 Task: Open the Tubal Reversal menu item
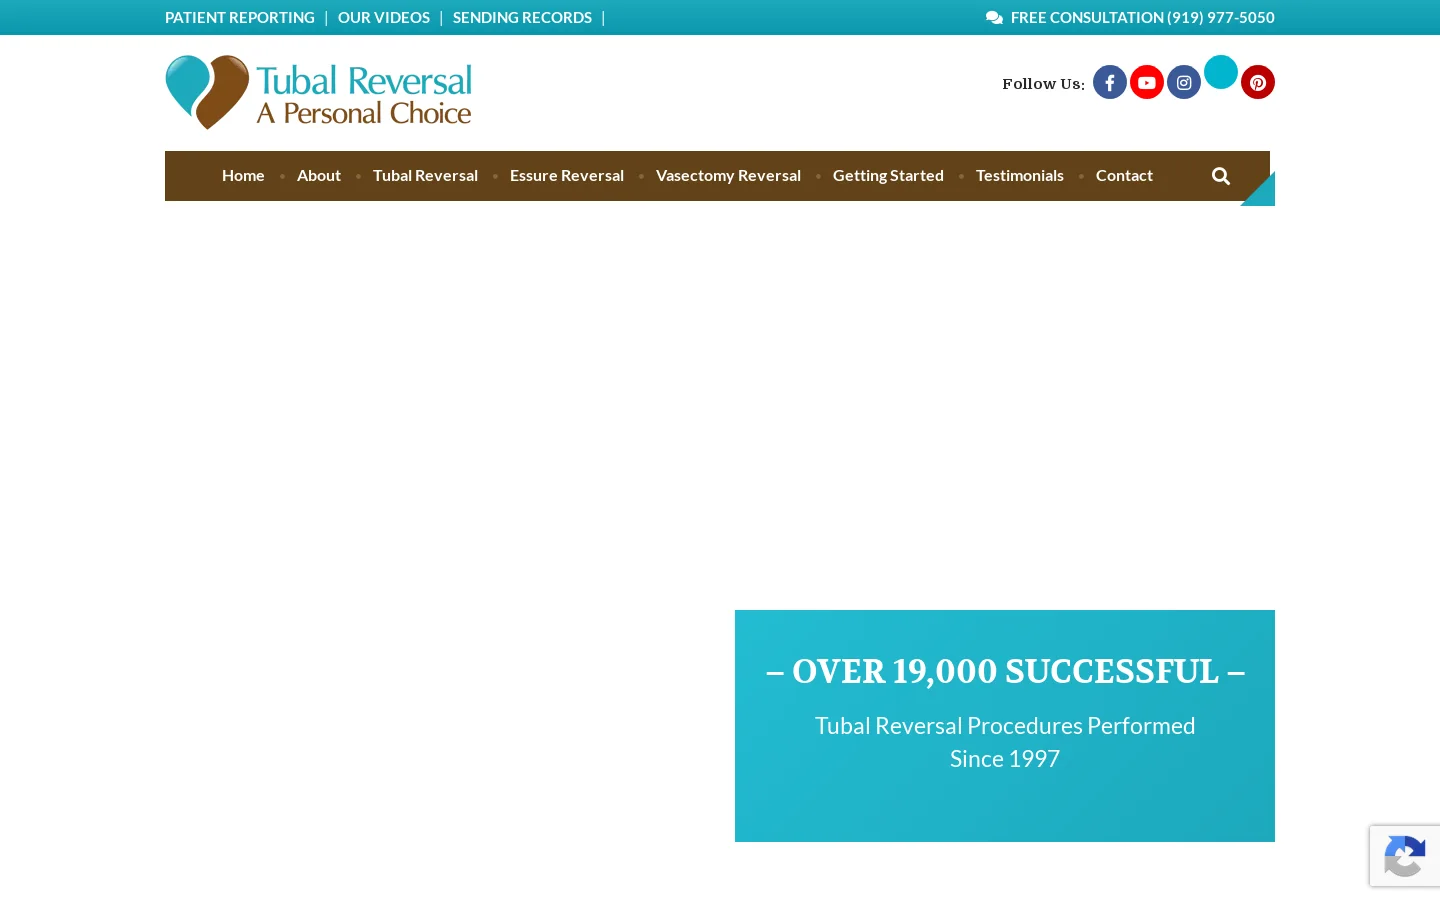click(425, 176)
